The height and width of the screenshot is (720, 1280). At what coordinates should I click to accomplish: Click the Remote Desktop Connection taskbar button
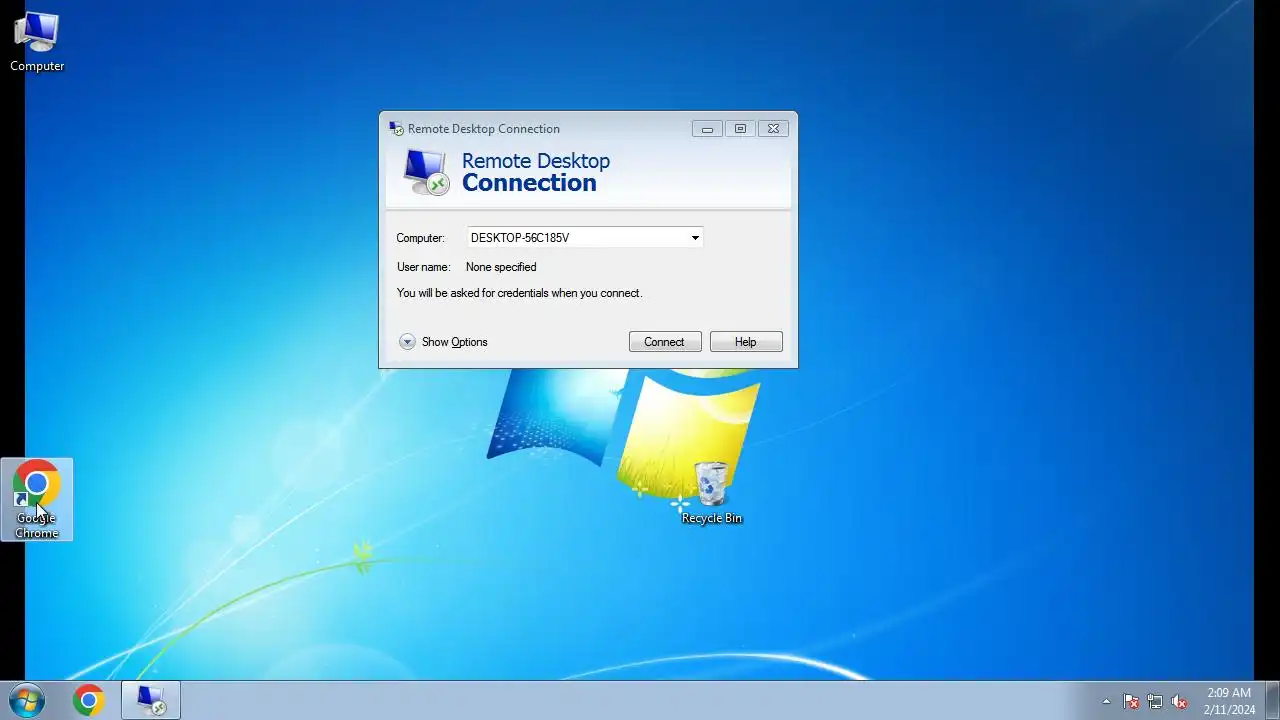pyautogui.click(x=151, y=701)
